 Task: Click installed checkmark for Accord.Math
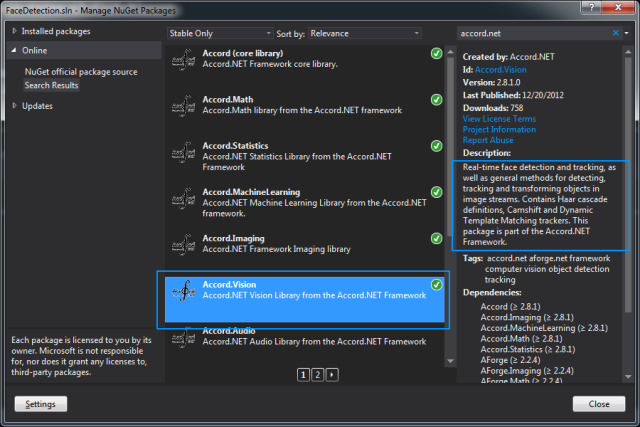click(436, 100)
